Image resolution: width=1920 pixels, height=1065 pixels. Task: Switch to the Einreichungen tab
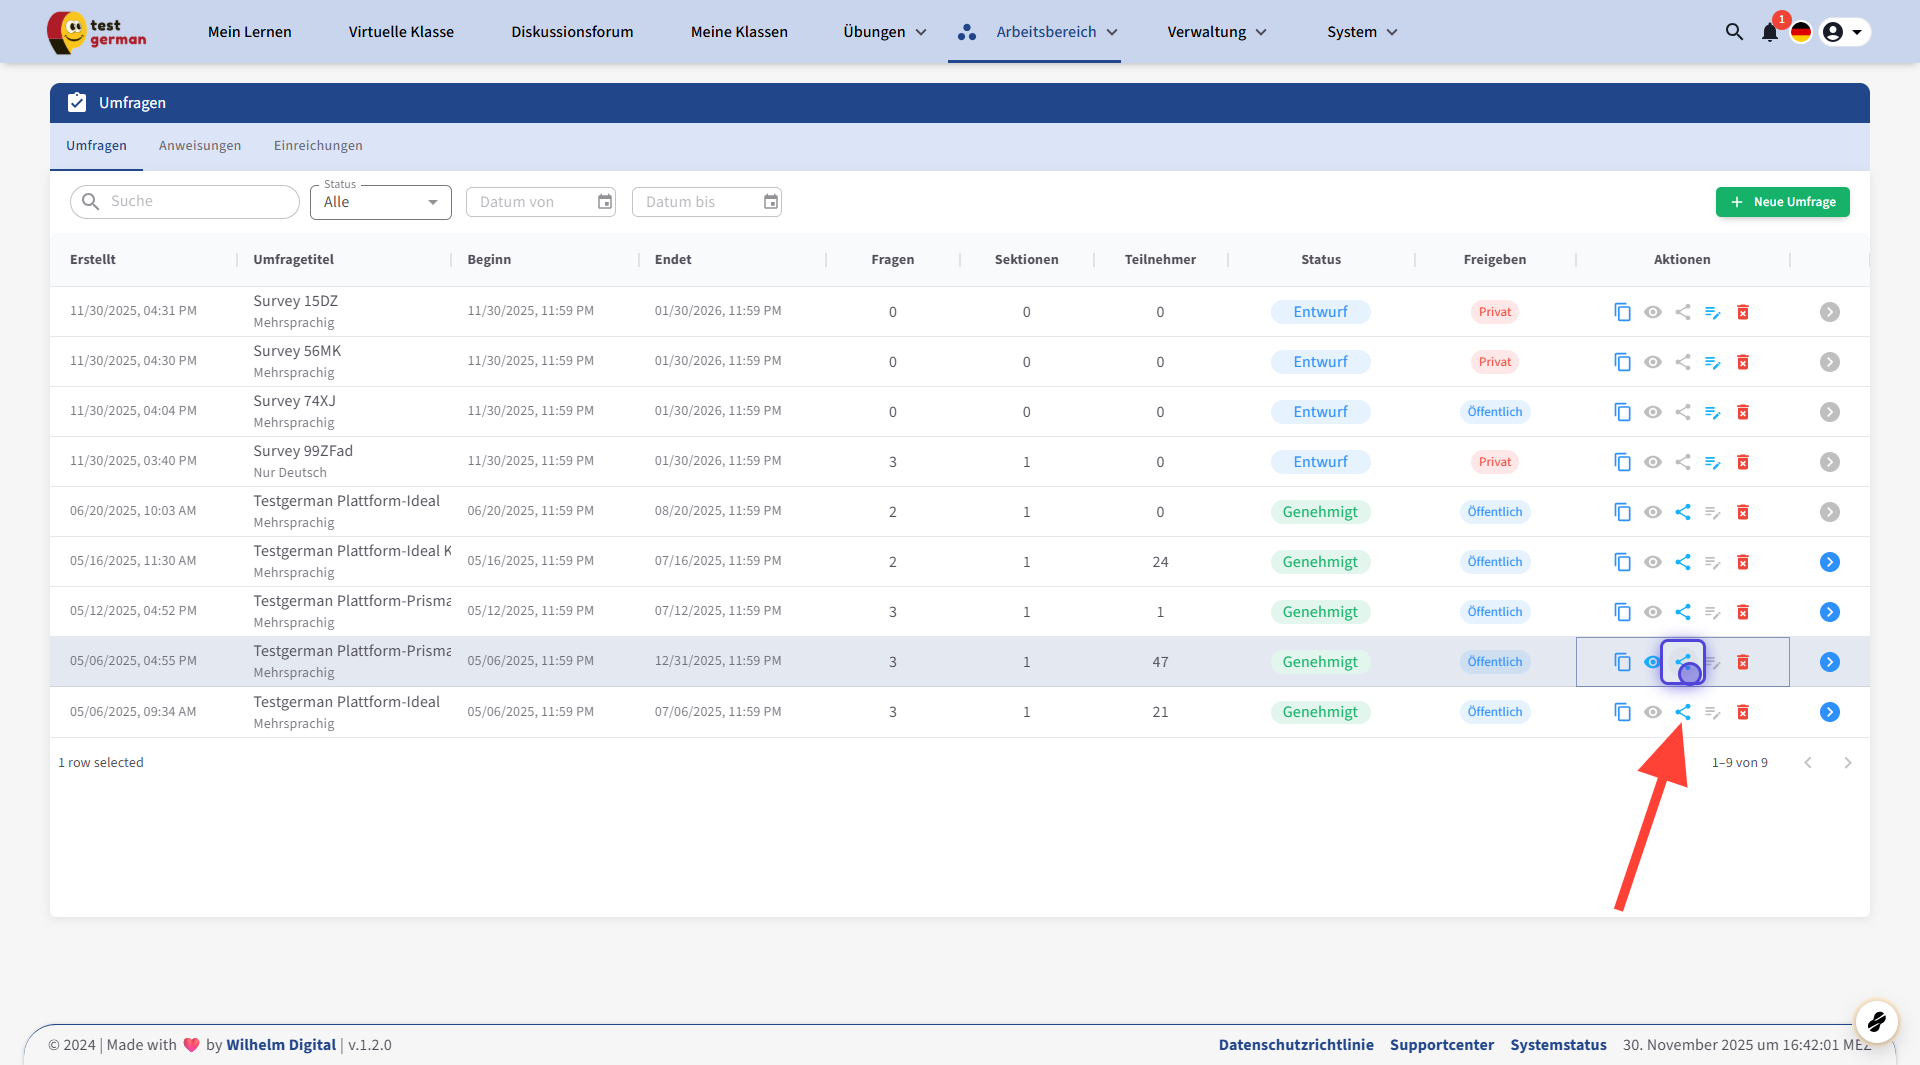pos(318,146)
